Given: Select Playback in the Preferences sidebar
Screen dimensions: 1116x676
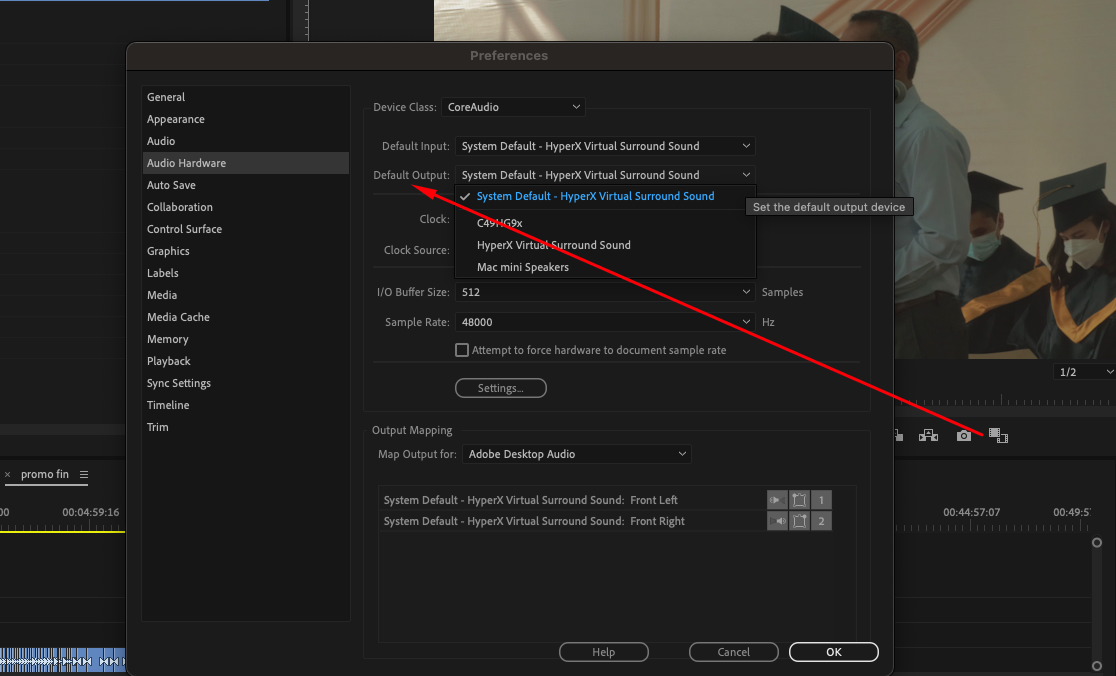Looking at the screenshot, I should [x=168, y=361].
